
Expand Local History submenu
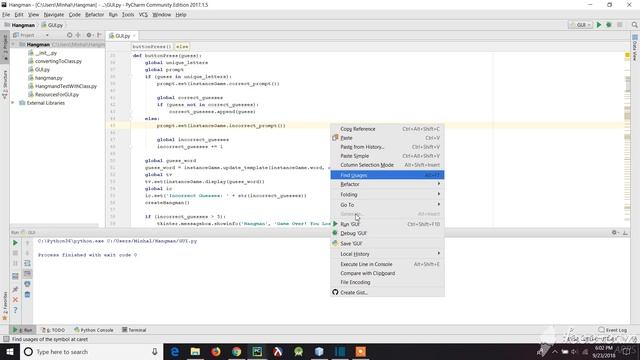[387, 254]
